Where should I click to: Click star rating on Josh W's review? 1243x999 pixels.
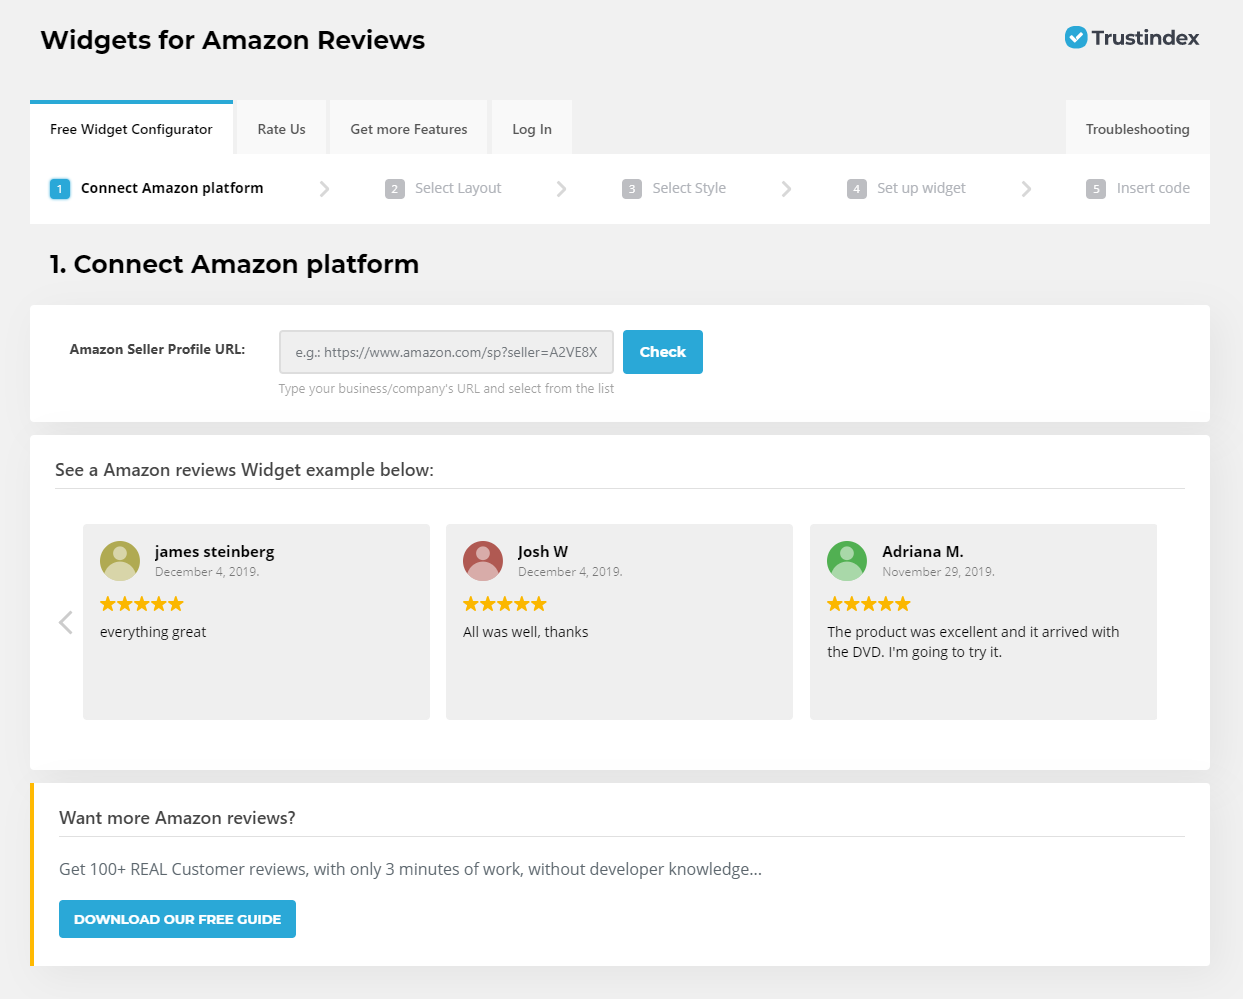tap(505, 604)
